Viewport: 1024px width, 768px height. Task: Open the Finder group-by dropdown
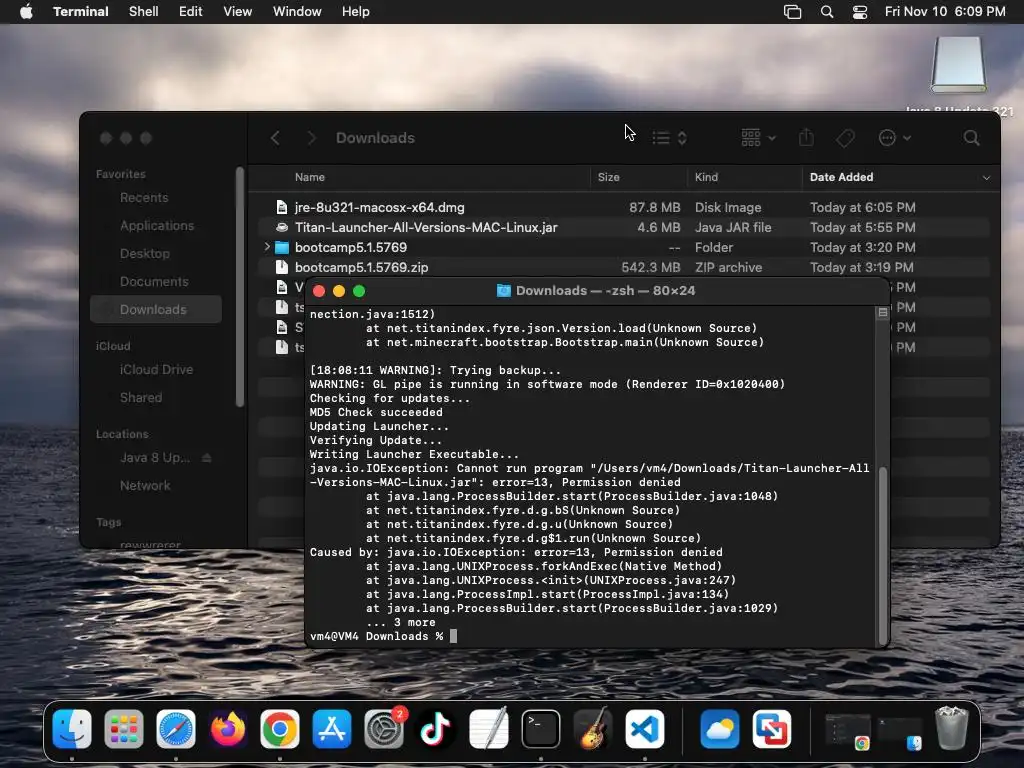pos(758,138)
